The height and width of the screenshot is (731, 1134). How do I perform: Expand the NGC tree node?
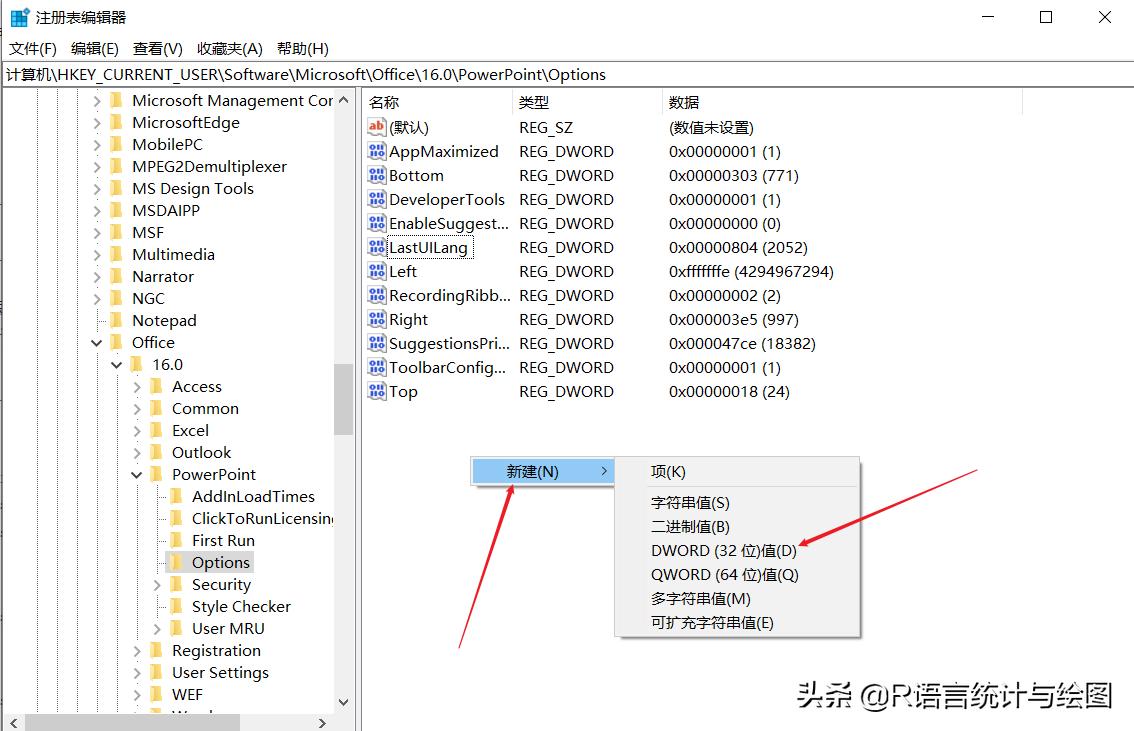pos(97,299)
